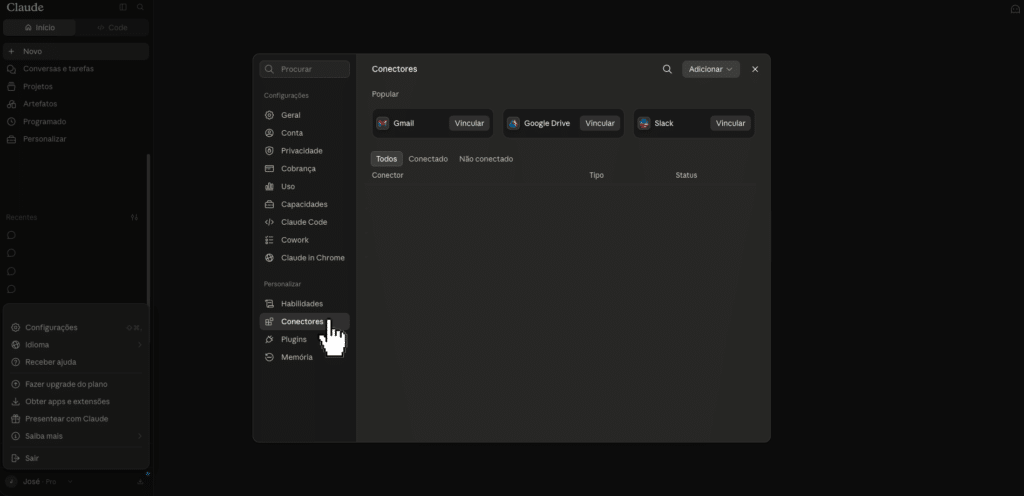
Task: Open Personalizar in the sidebar
Action: point(76,139)
